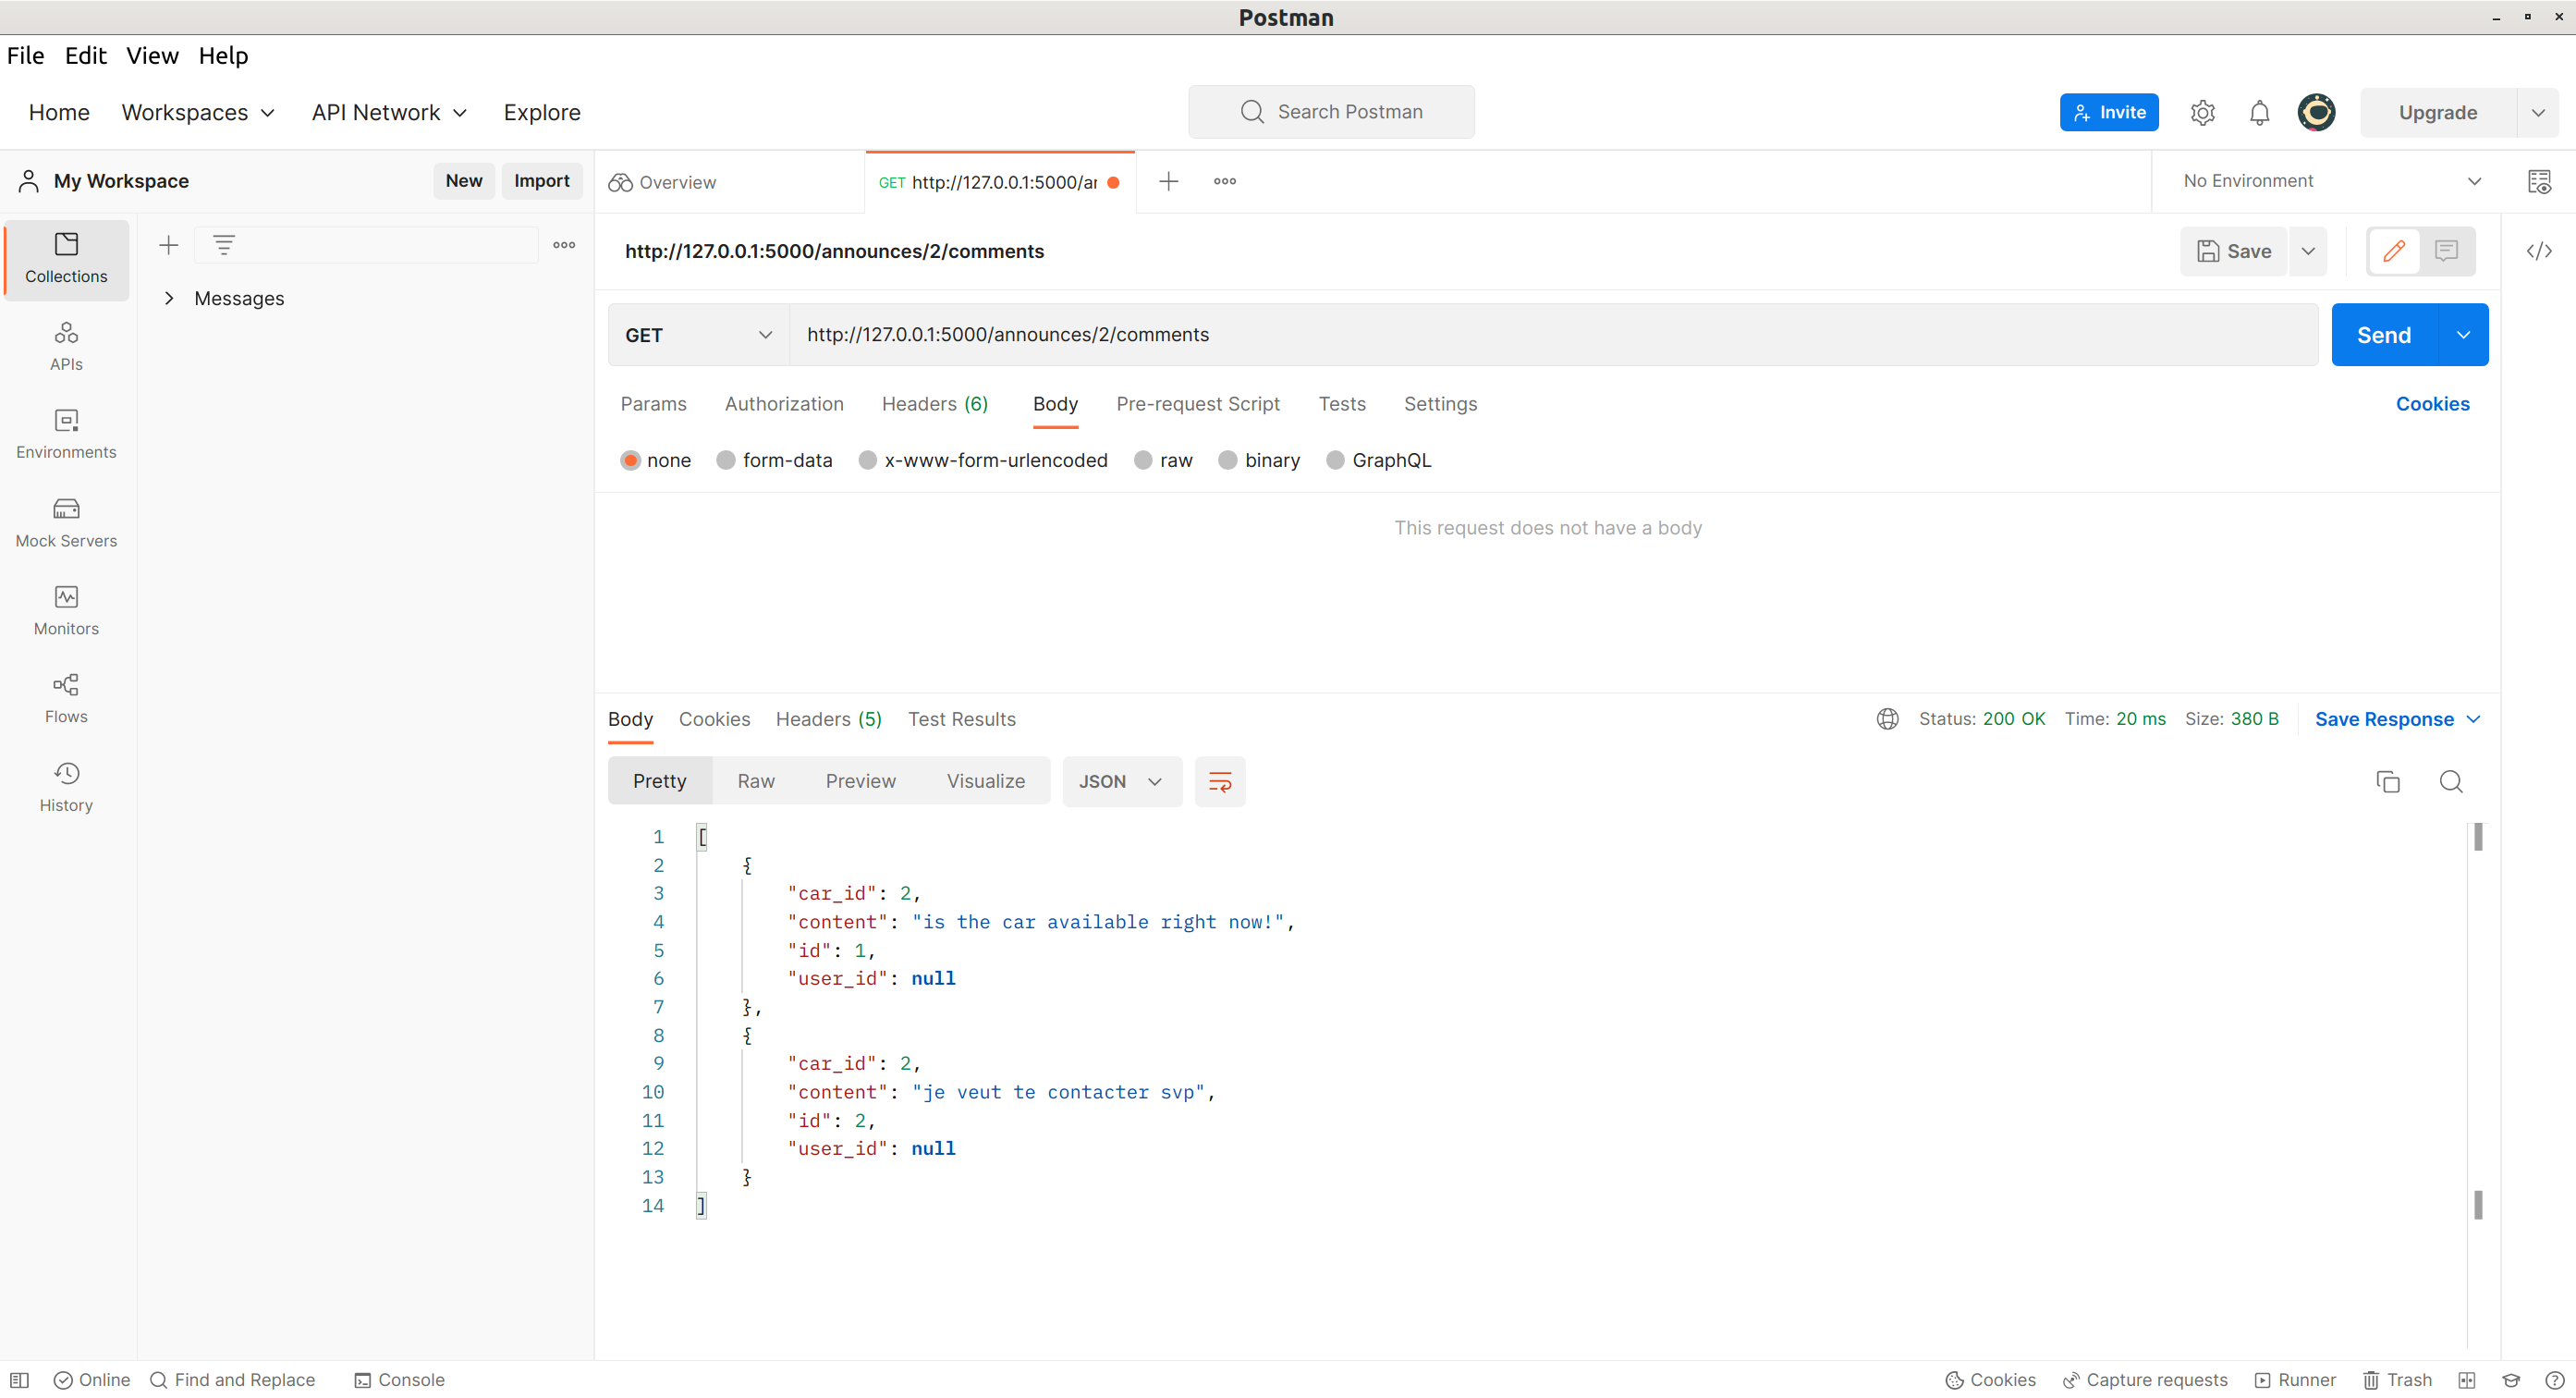Copy the response body with the copy icon
Image resolution: width=2576 pixels, height=1398 pixels.
2387,781
